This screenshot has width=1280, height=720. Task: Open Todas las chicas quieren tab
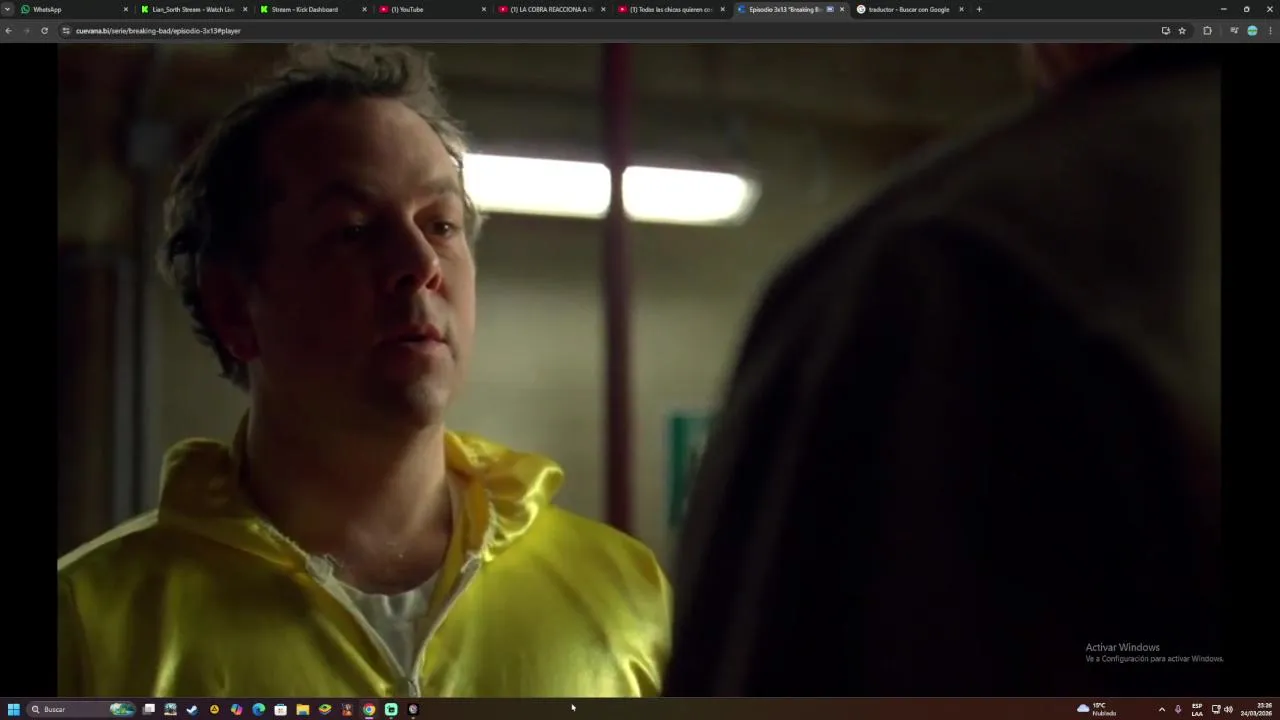(668, 9)
